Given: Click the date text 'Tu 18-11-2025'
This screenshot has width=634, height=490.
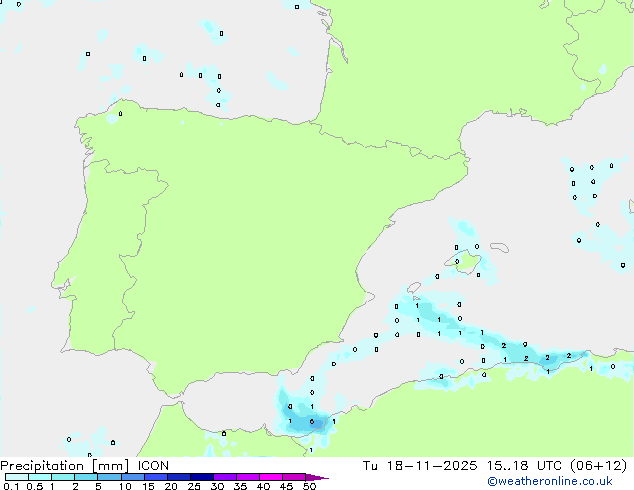Looking at the screenshot, I should point(420,466).
